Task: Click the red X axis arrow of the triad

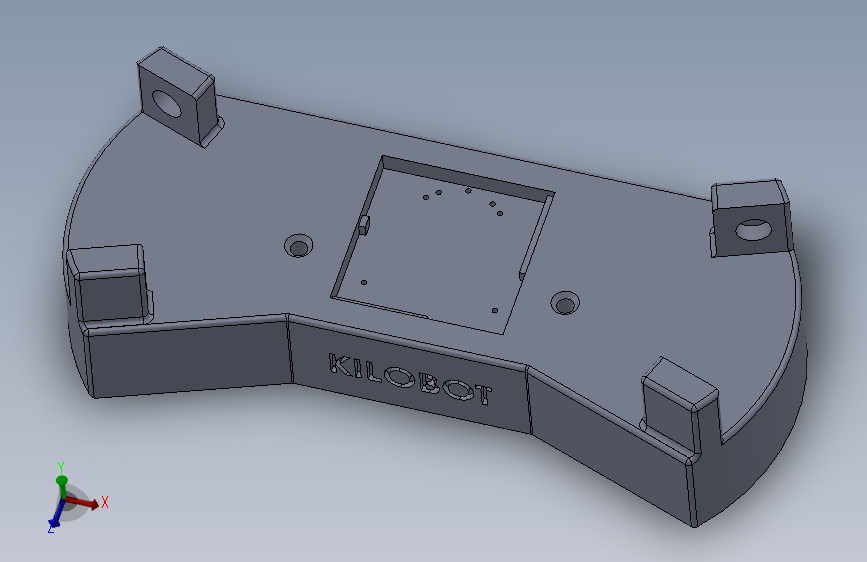Action: coord(83,502)
